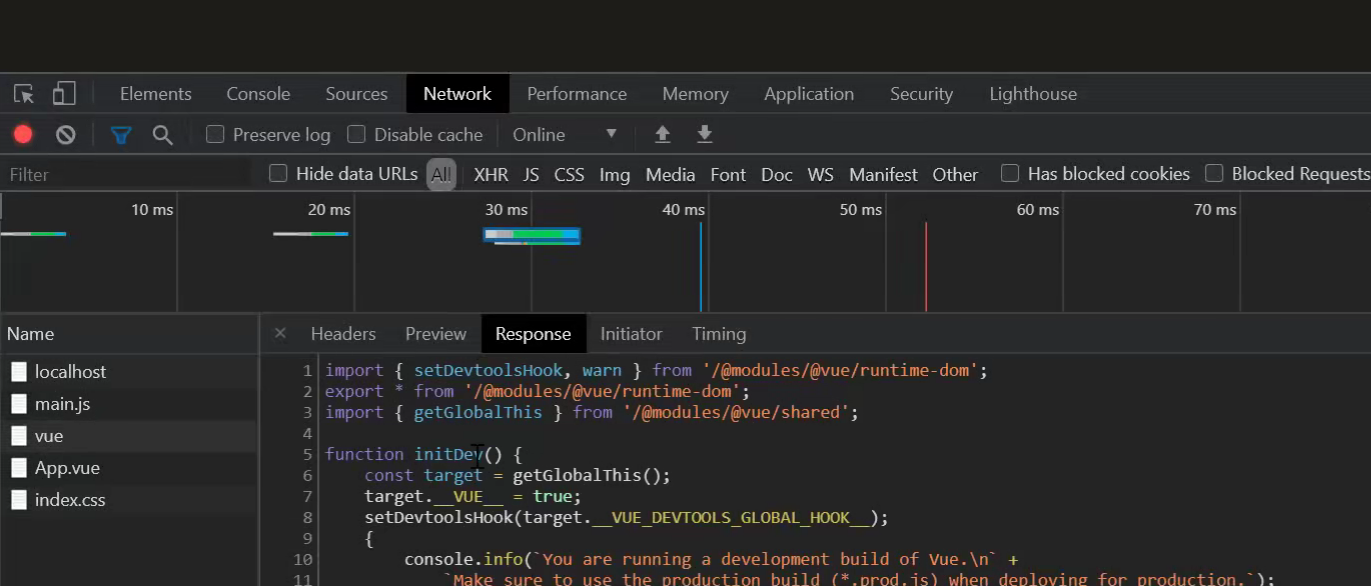This screenshot has width=1371, height=586.
Task: Click the inspect element picker icon
Action: (24, 94)
